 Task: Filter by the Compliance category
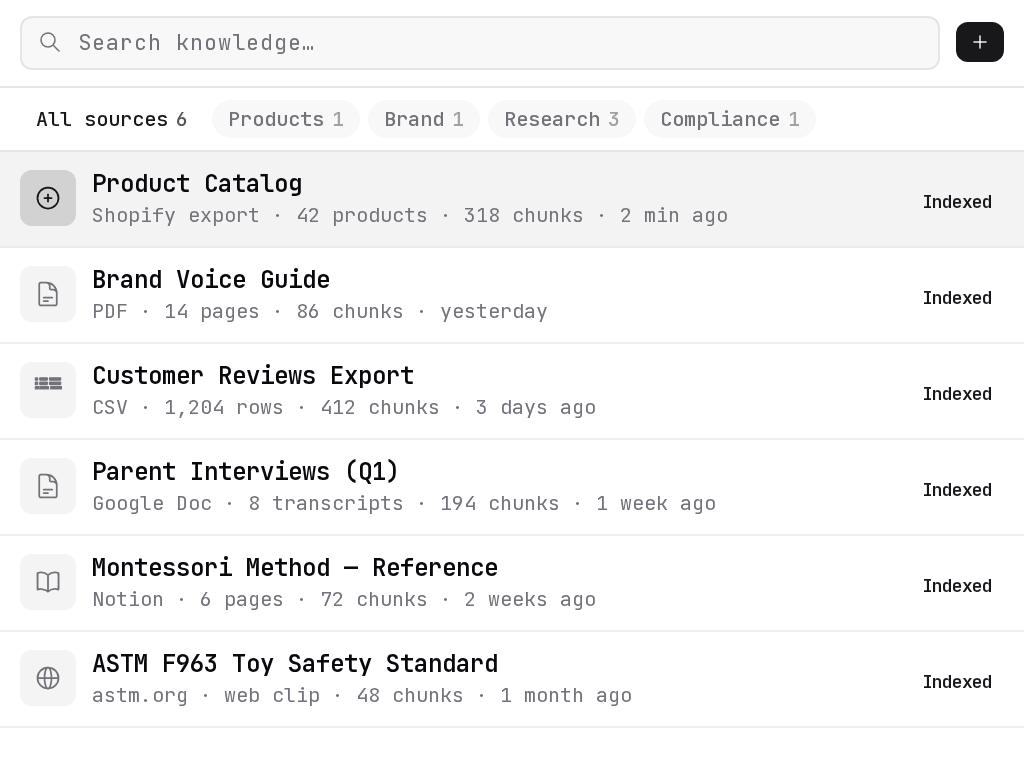click(729, 120)
